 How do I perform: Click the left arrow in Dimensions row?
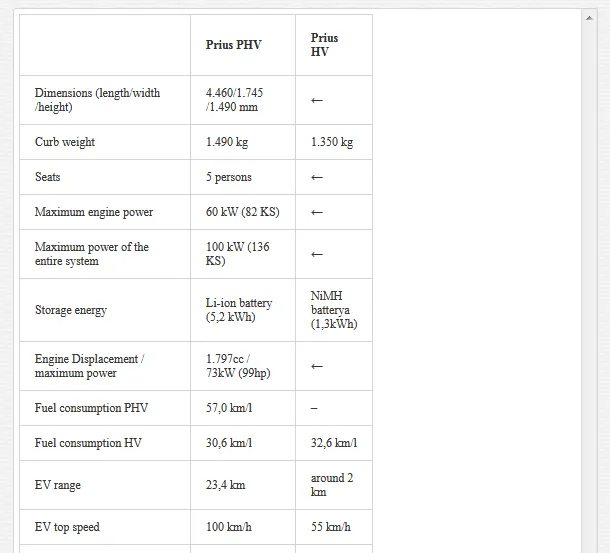point(317,100)
